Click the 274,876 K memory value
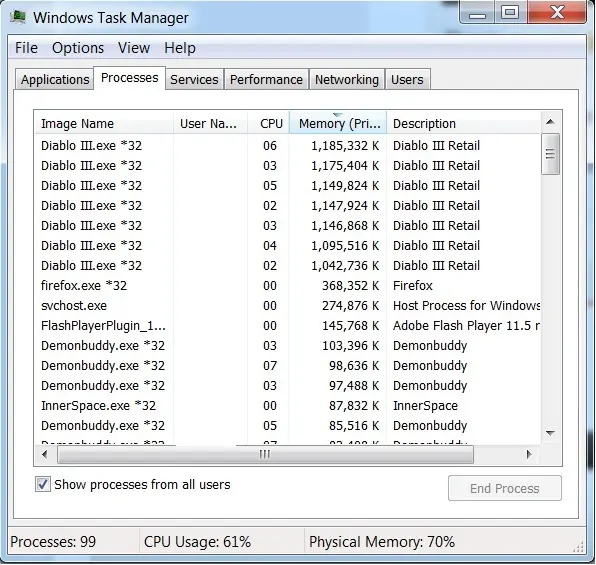Image resolution: width=596 pixels, height=565 pixels. (x=350, y=306)
